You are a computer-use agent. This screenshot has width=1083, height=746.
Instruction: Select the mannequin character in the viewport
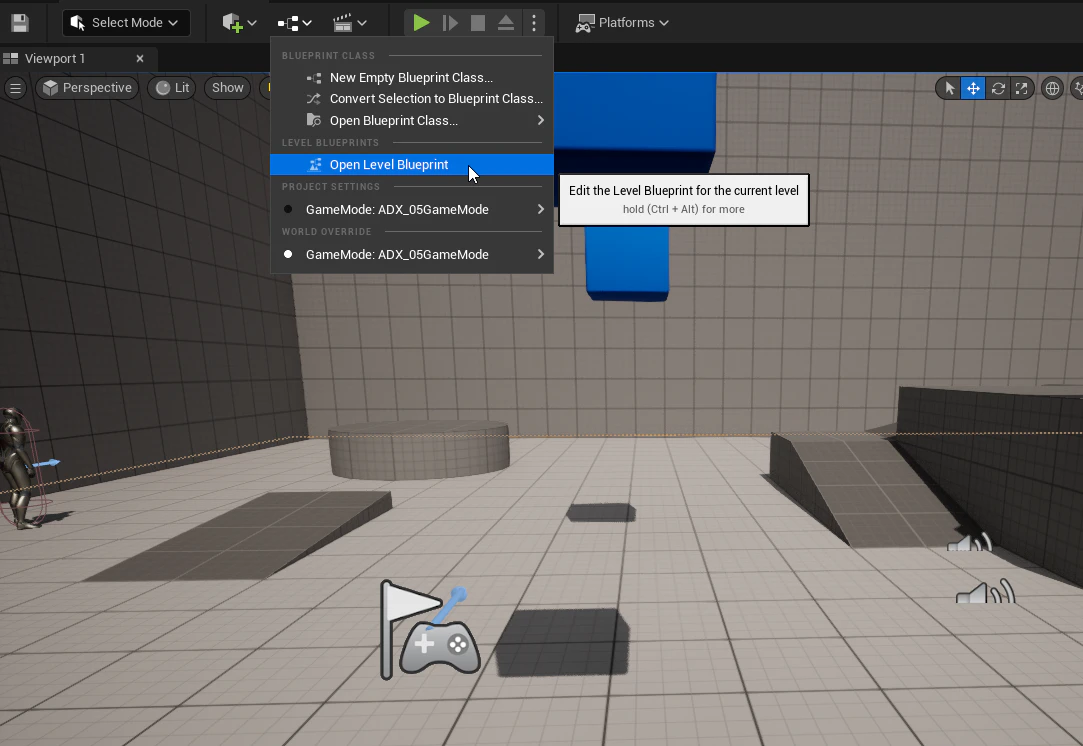pyautogui.click(x=17, y=468)
